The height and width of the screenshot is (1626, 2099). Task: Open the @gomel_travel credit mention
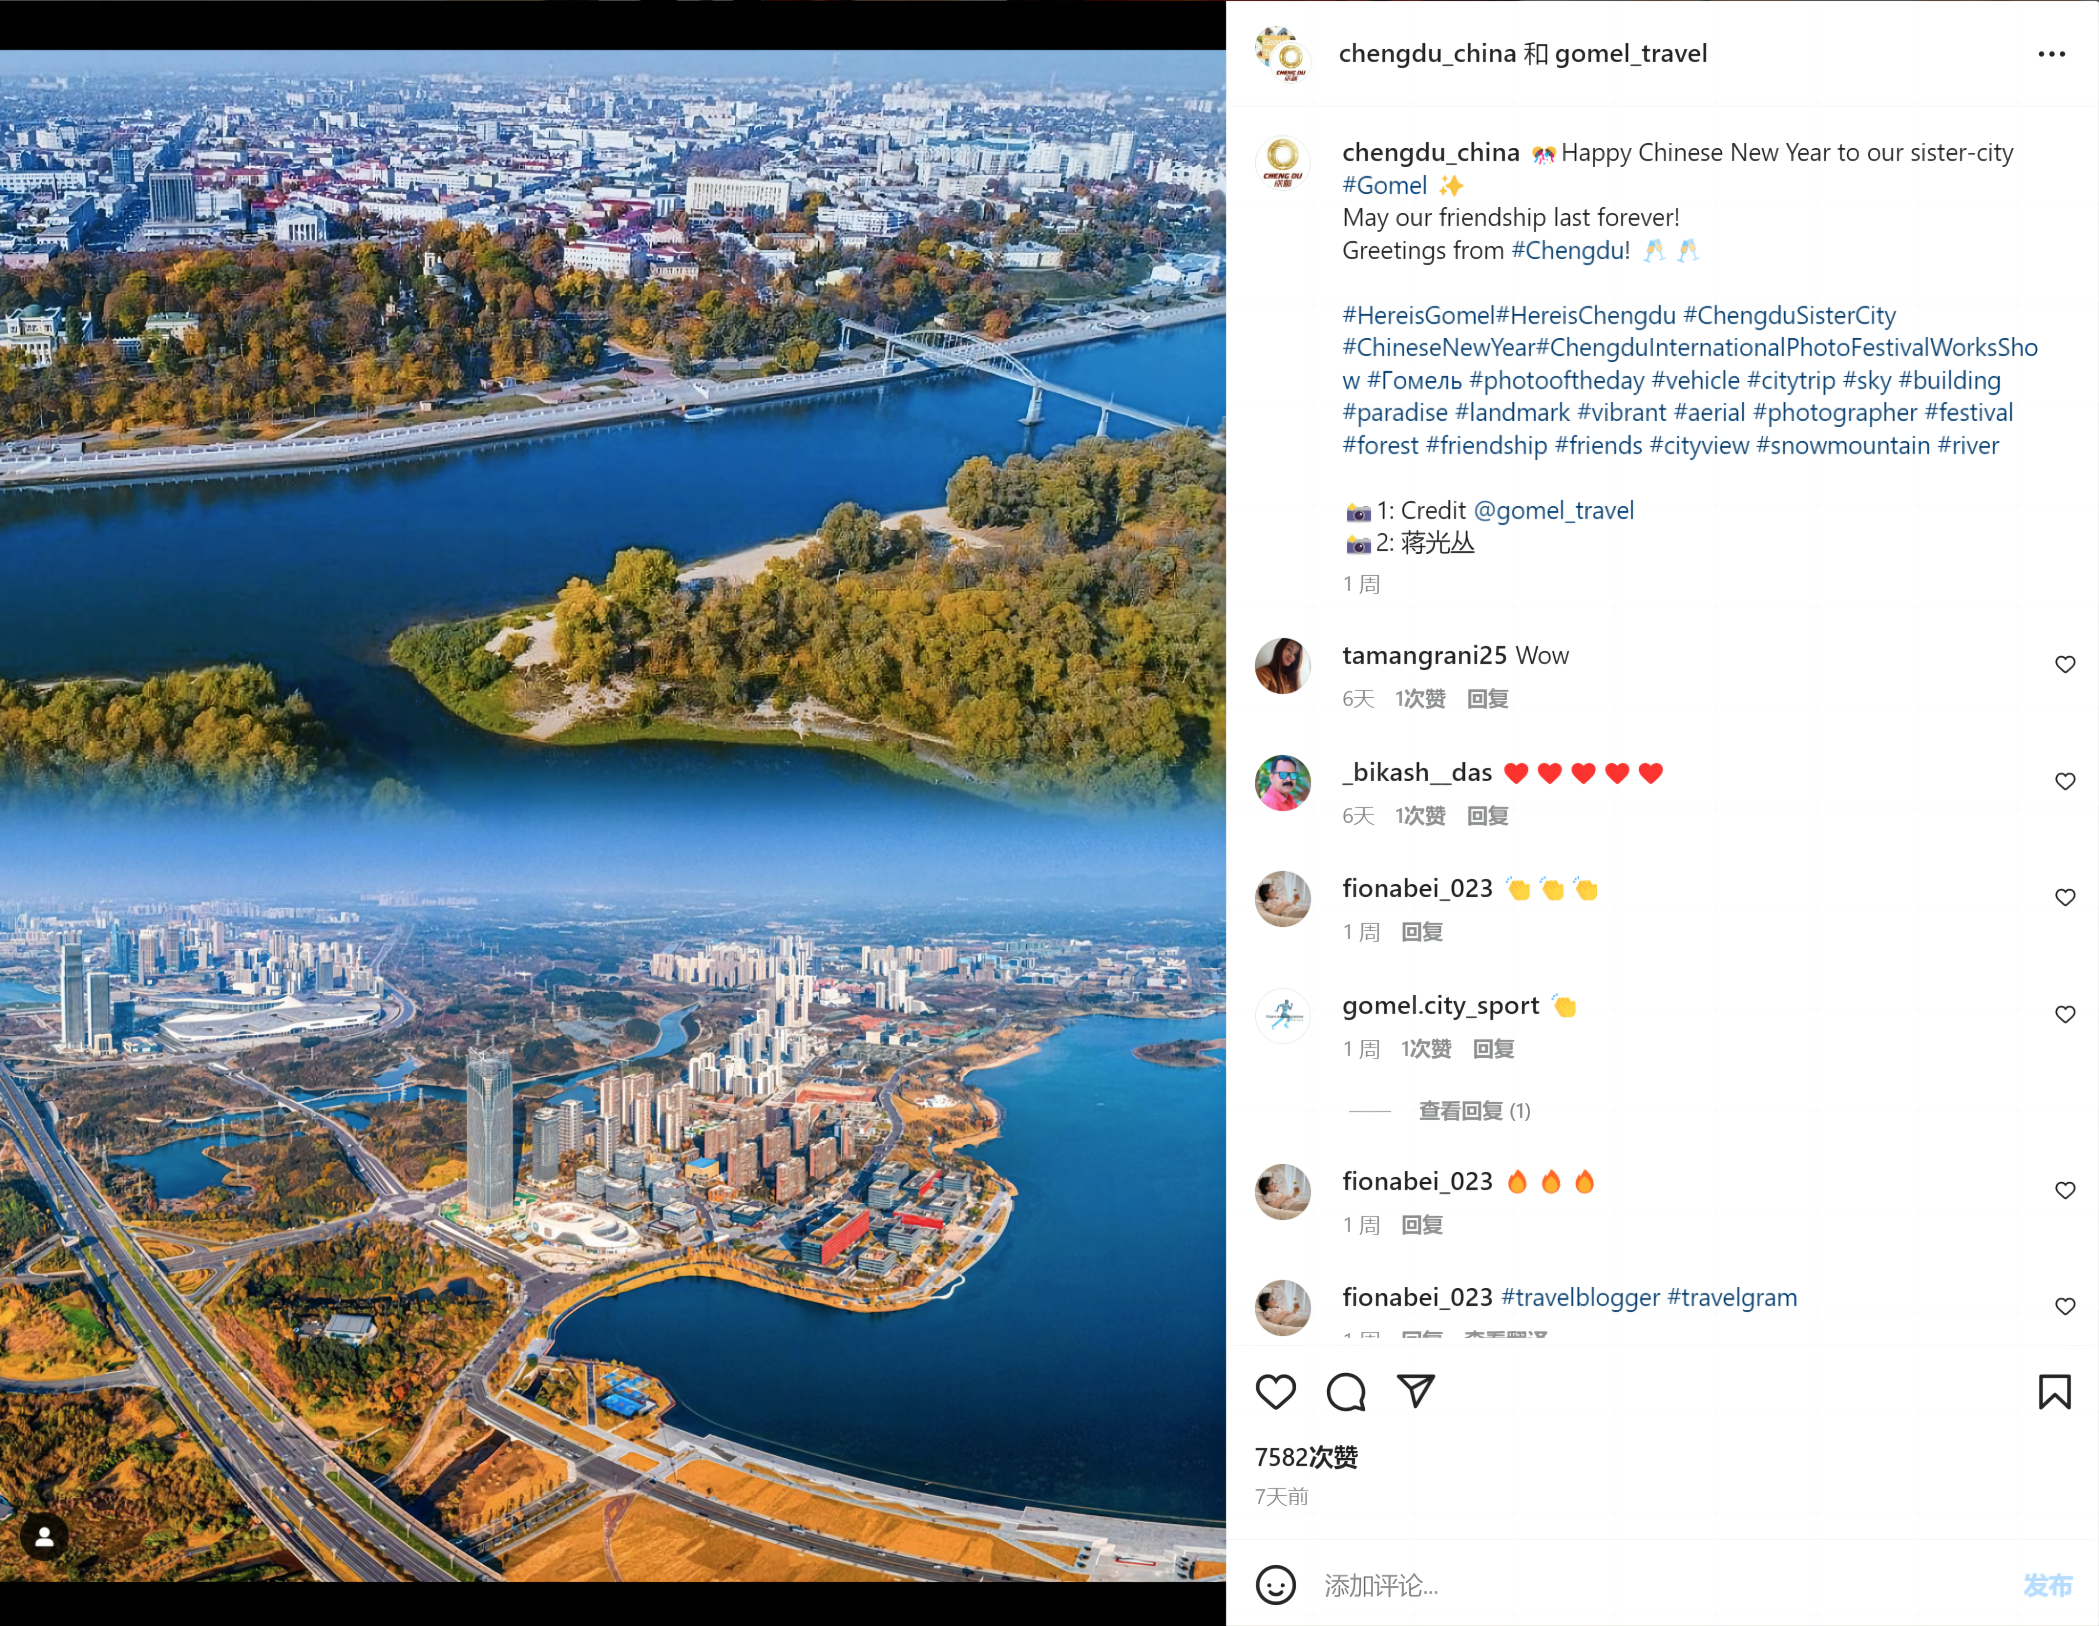[1554, 511]
